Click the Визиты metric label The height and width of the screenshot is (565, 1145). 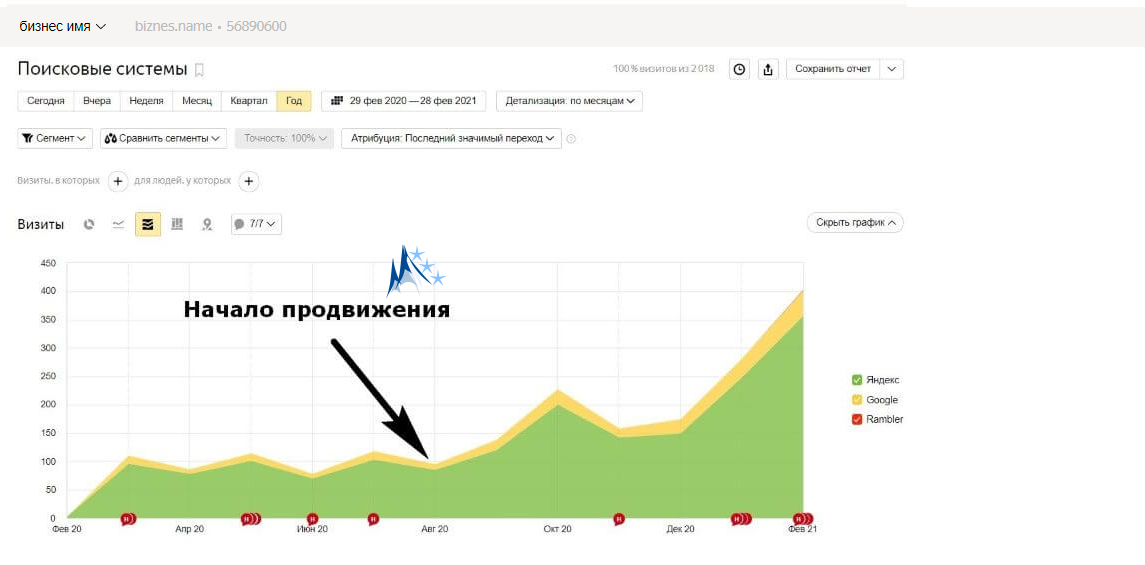point(40,224)
